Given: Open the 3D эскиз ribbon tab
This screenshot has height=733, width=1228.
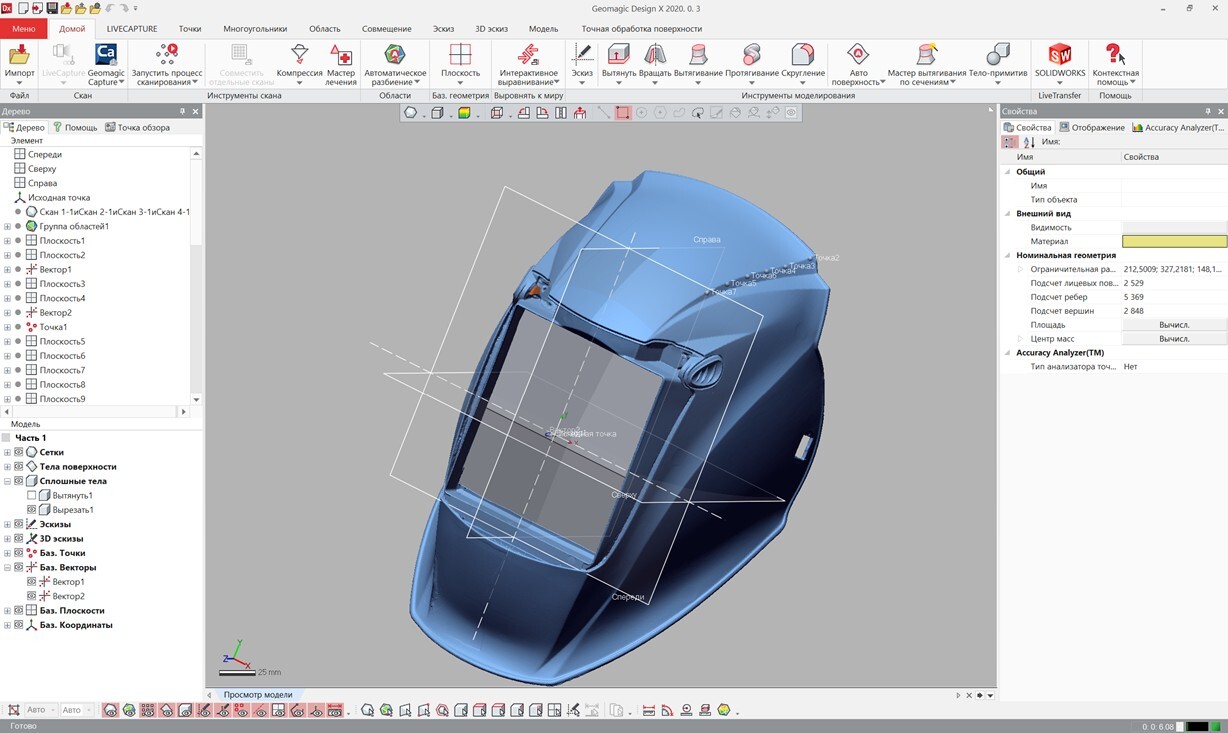Looking at the screenshot, I should click(x=491, y=29).
